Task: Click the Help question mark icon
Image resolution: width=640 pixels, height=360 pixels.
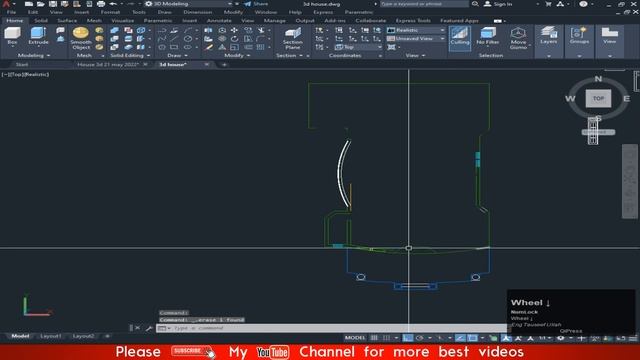Action: (583, 4)
